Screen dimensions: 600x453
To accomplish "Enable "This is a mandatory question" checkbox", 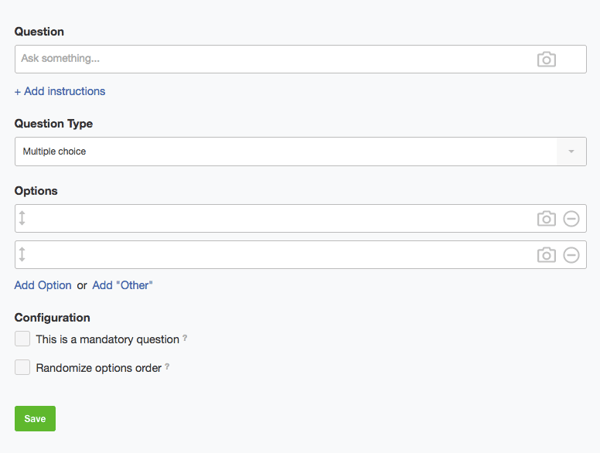I will 22,339.
